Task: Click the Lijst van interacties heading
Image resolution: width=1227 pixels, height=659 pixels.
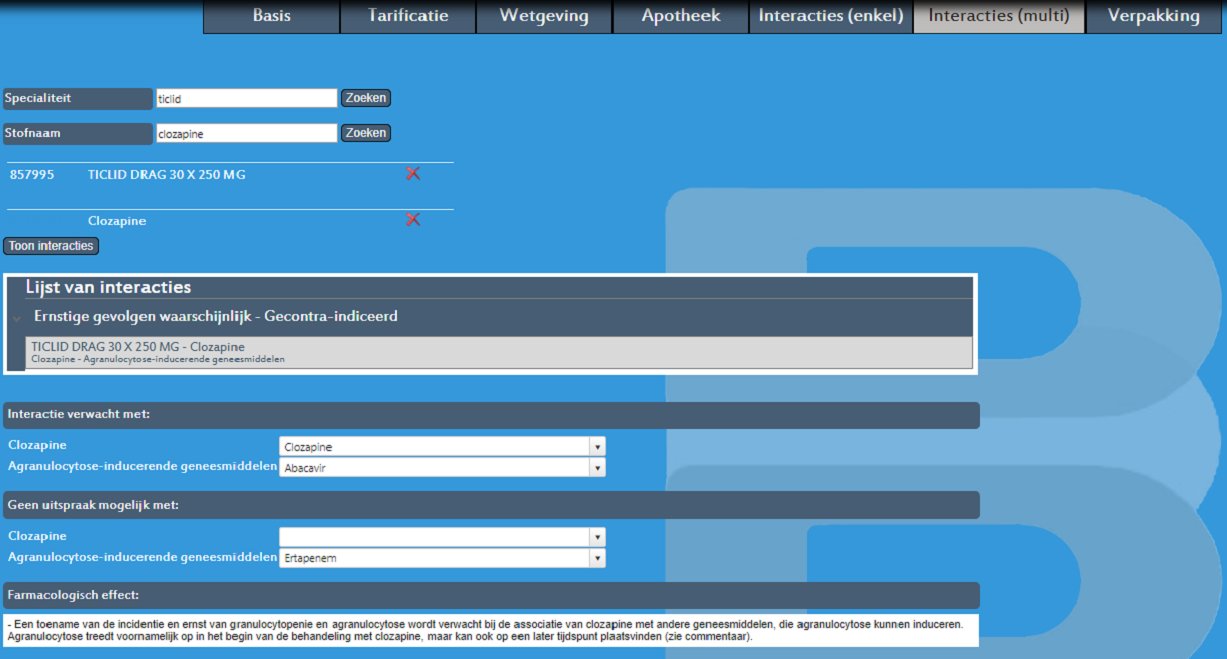Action: point(108,287)
